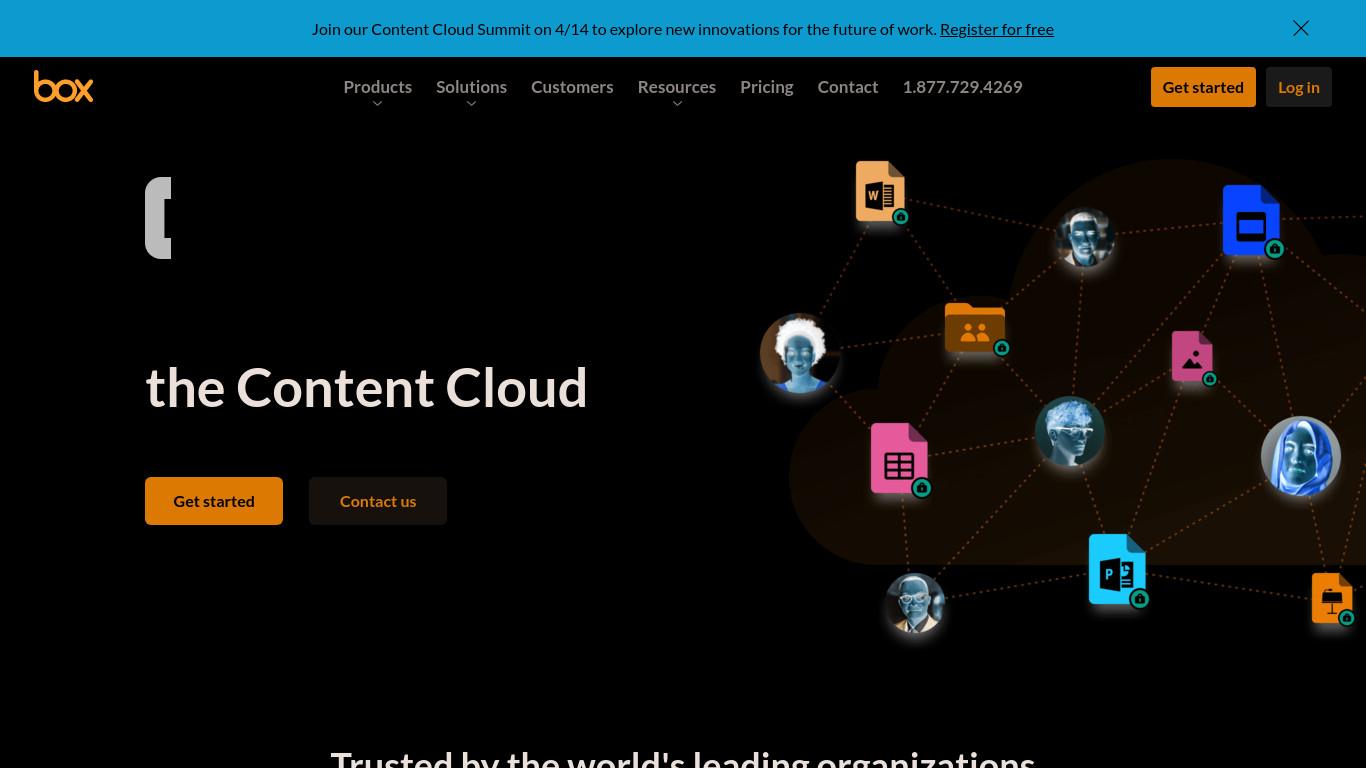Click the Word document icon
This screenshot has height=768, width=1366.
coord(880,191)
